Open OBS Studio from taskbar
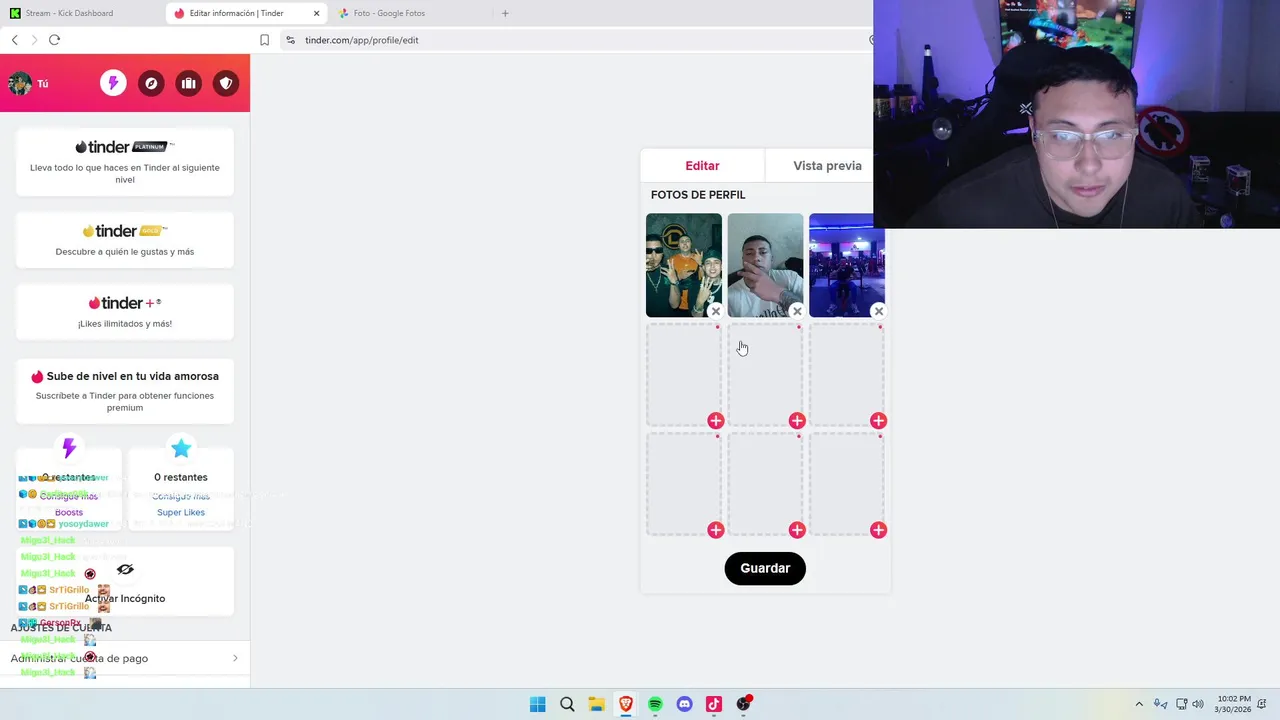The height and width of the screenshot is (720, 1280). point(743,704)
